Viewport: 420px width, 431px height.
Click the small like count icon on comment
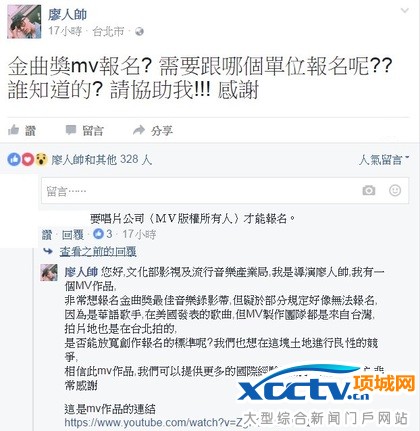tap(98, 234)
